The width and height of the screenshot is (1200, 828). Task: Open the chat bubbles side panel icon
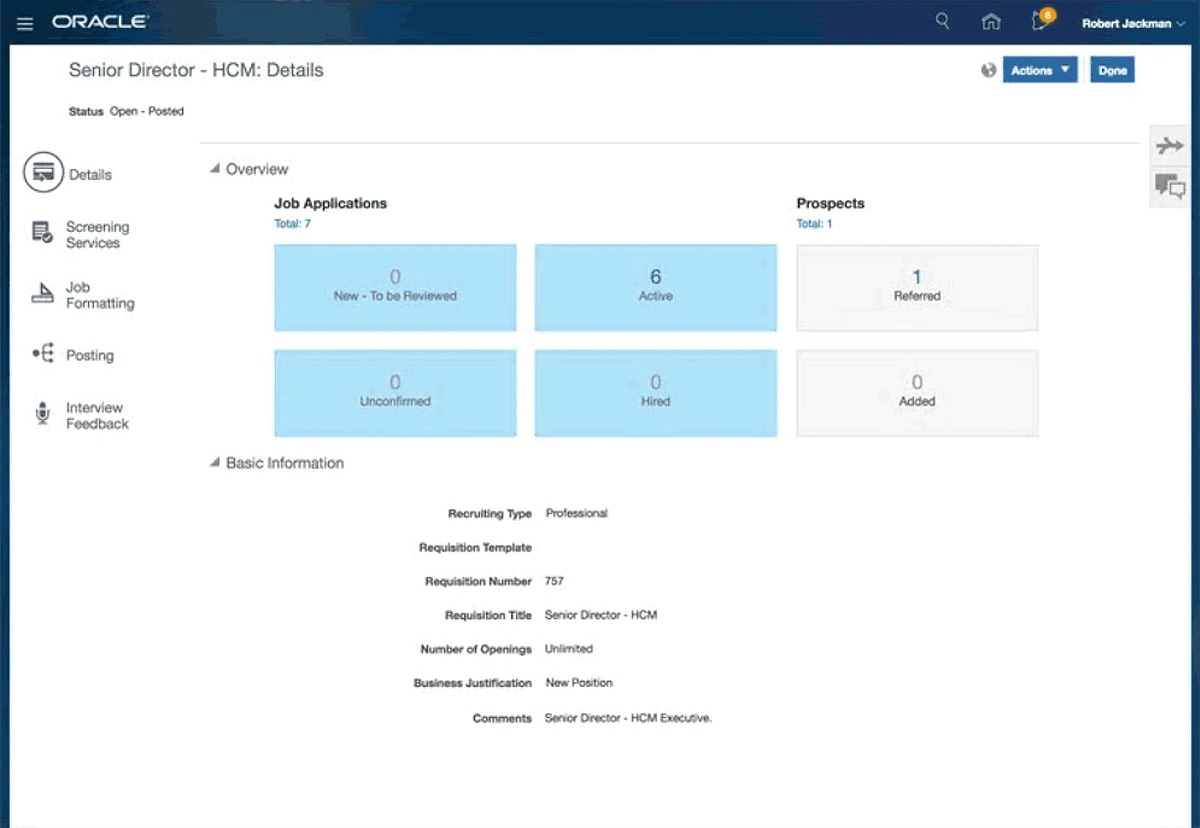pos(1169,186)
